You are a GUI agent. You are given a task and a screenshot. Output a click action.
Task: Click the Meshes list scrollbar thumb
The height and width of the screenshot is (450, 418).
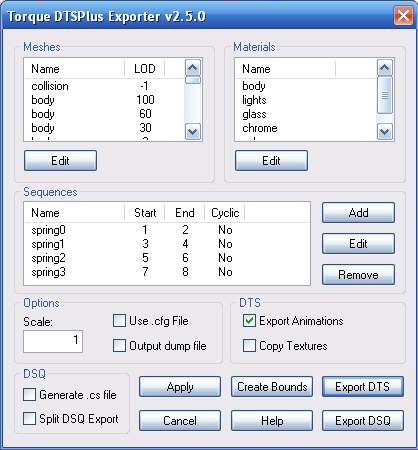pyautogui.click(x=193, y=80)
